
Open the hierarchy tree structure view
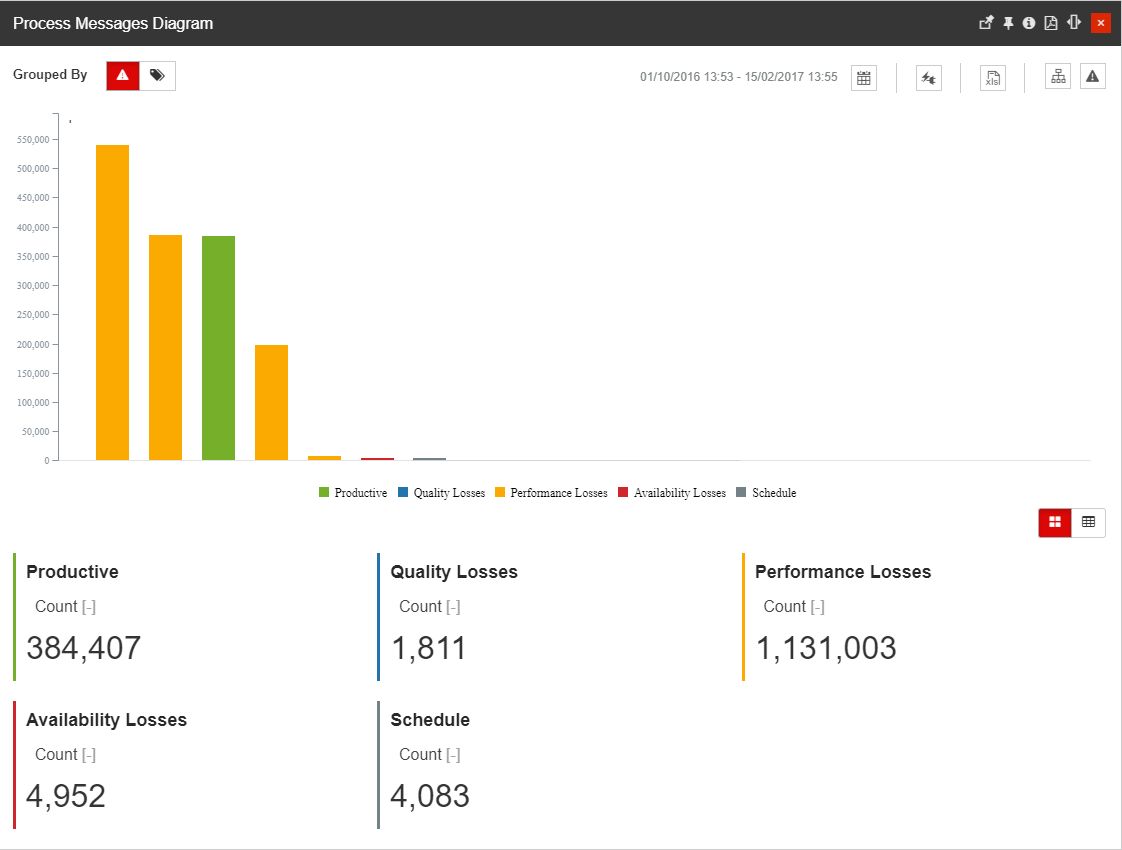pos(1057,77)
